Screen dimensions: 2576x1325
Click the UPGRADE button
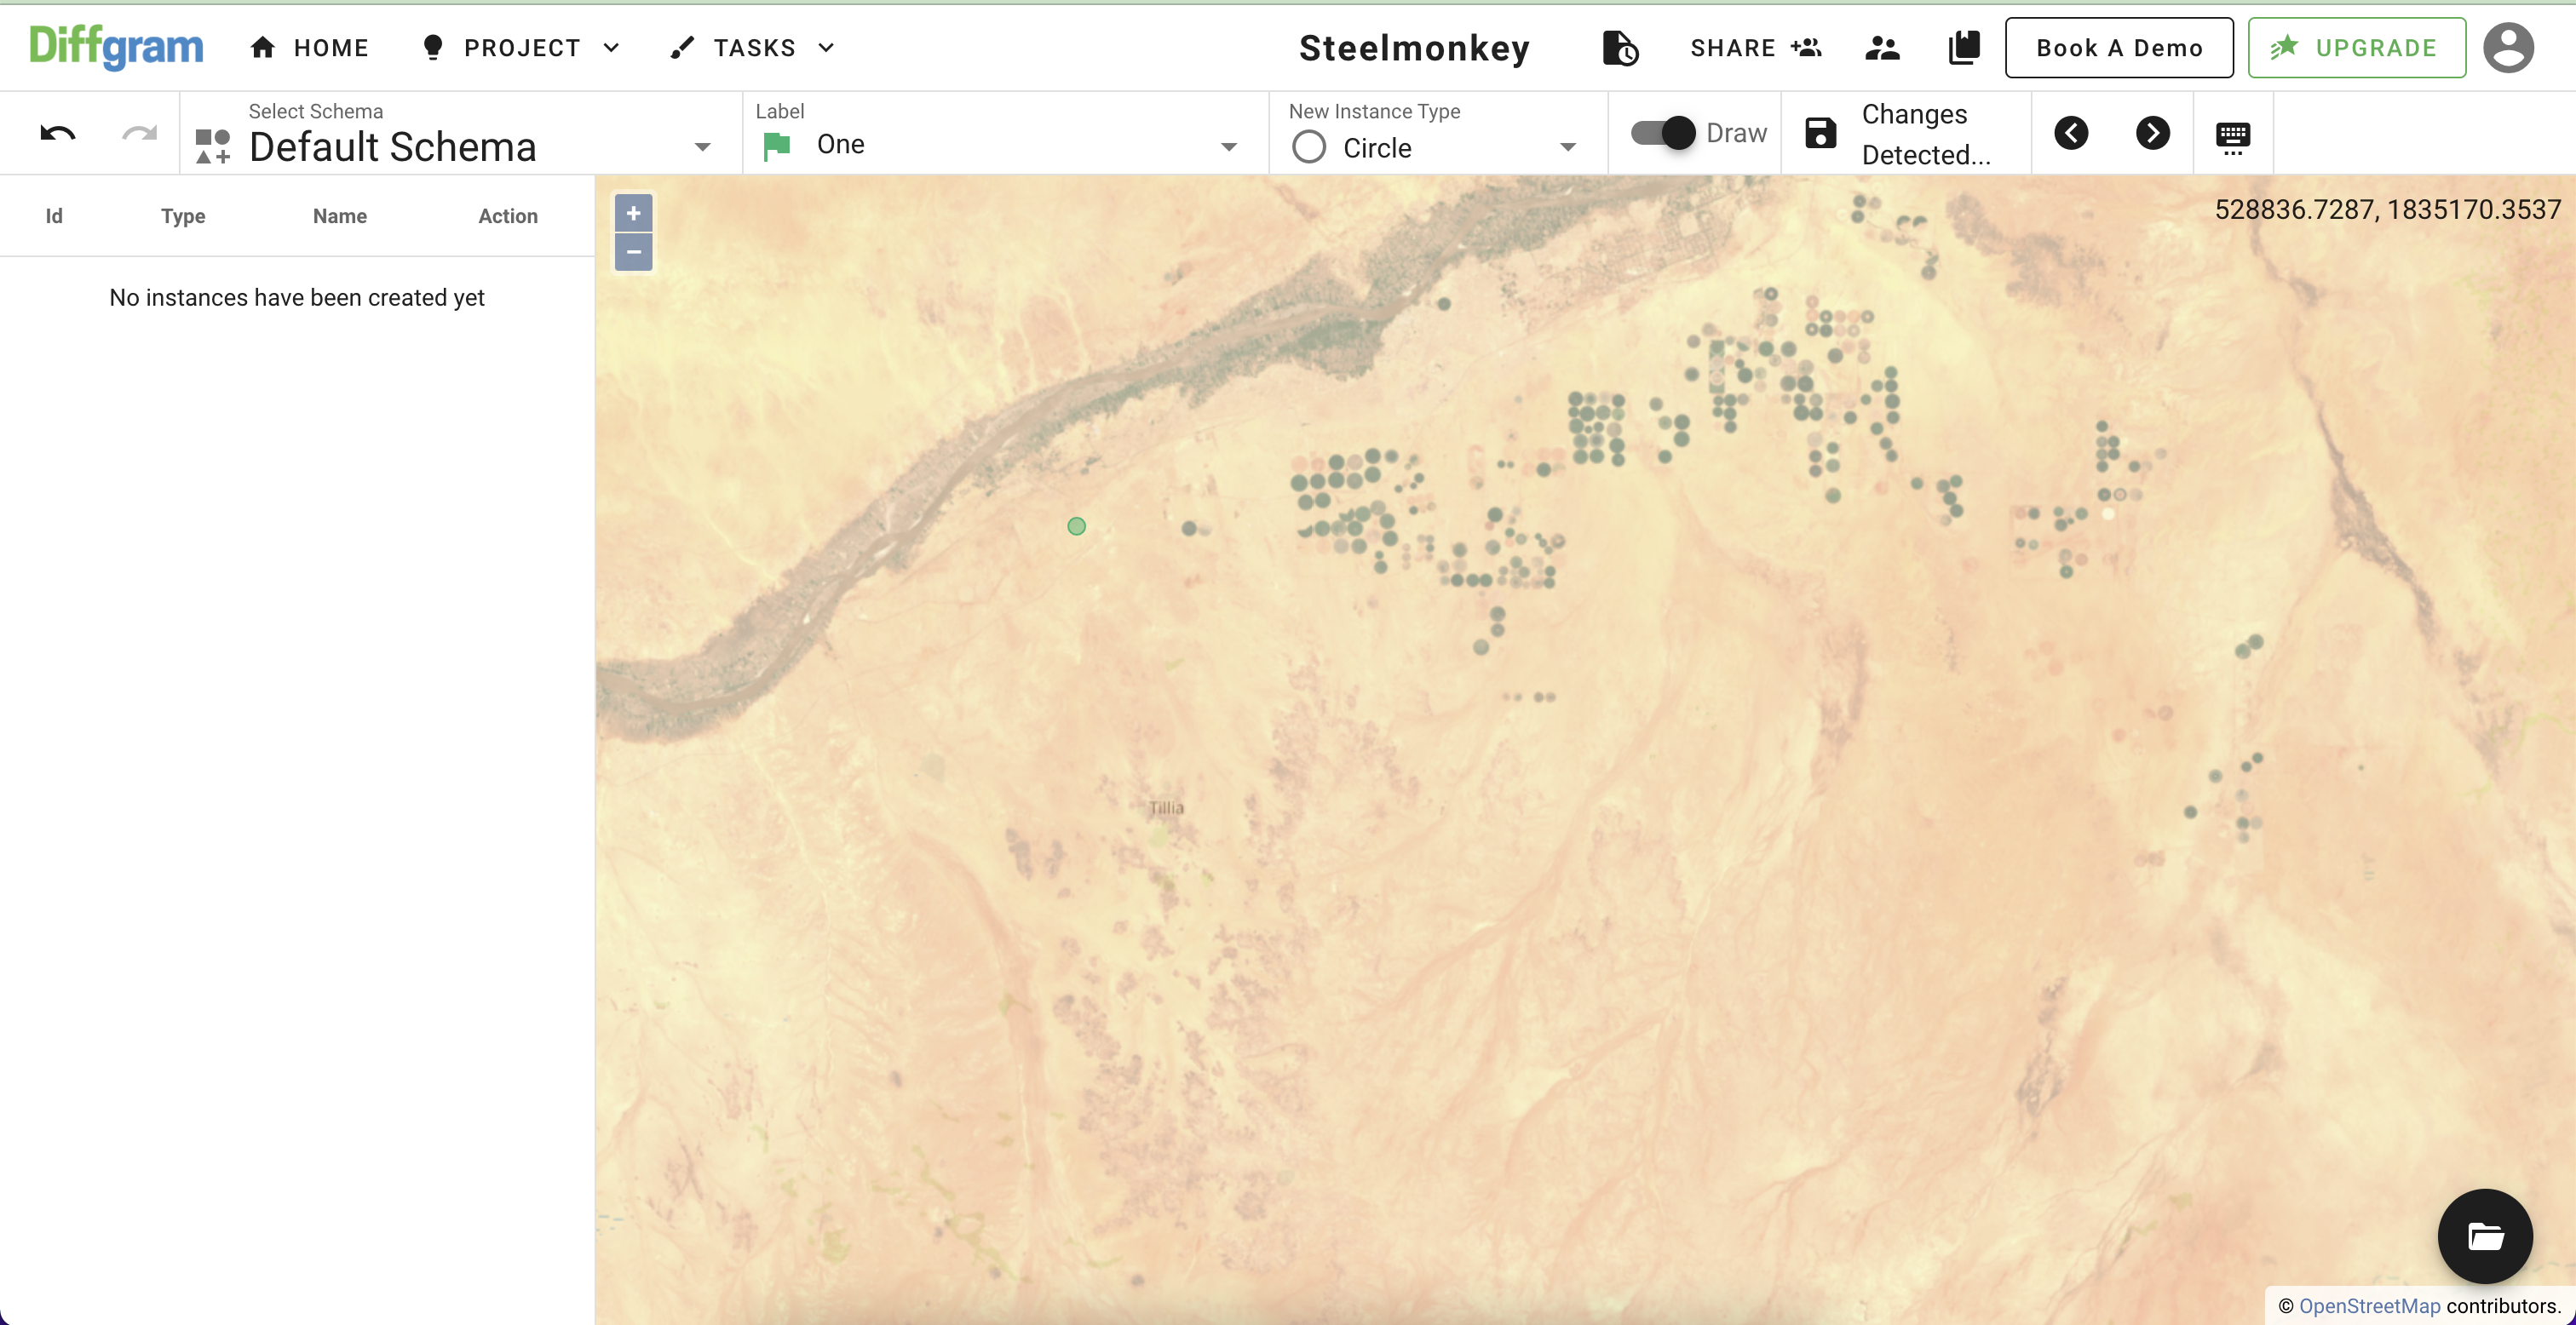point(2356,48)
